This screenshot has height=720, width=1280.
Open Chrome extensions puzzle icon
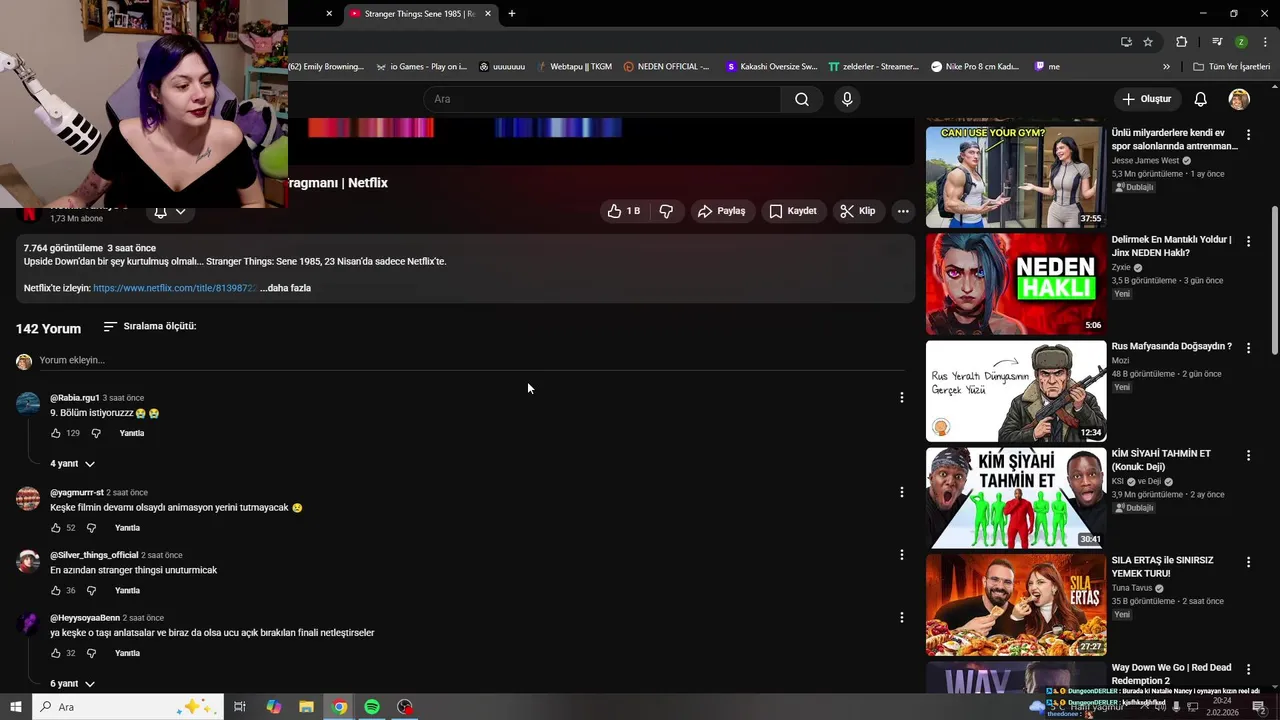pos(1181,42)
